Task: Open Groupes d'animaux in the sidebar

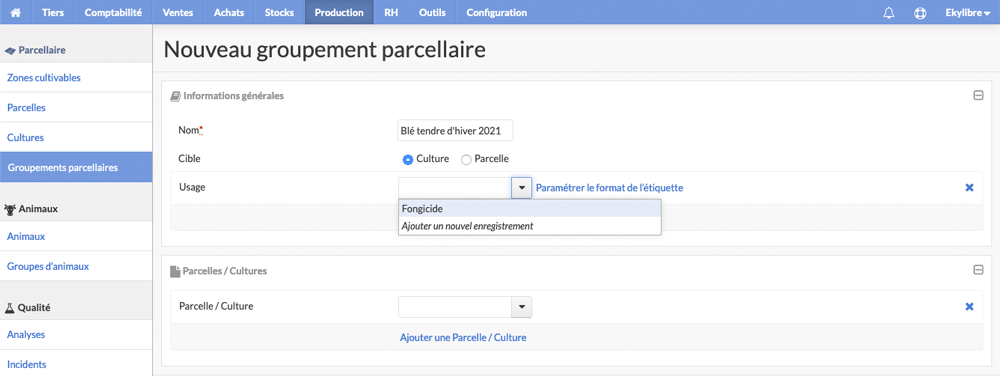Action: click(76, 266)
